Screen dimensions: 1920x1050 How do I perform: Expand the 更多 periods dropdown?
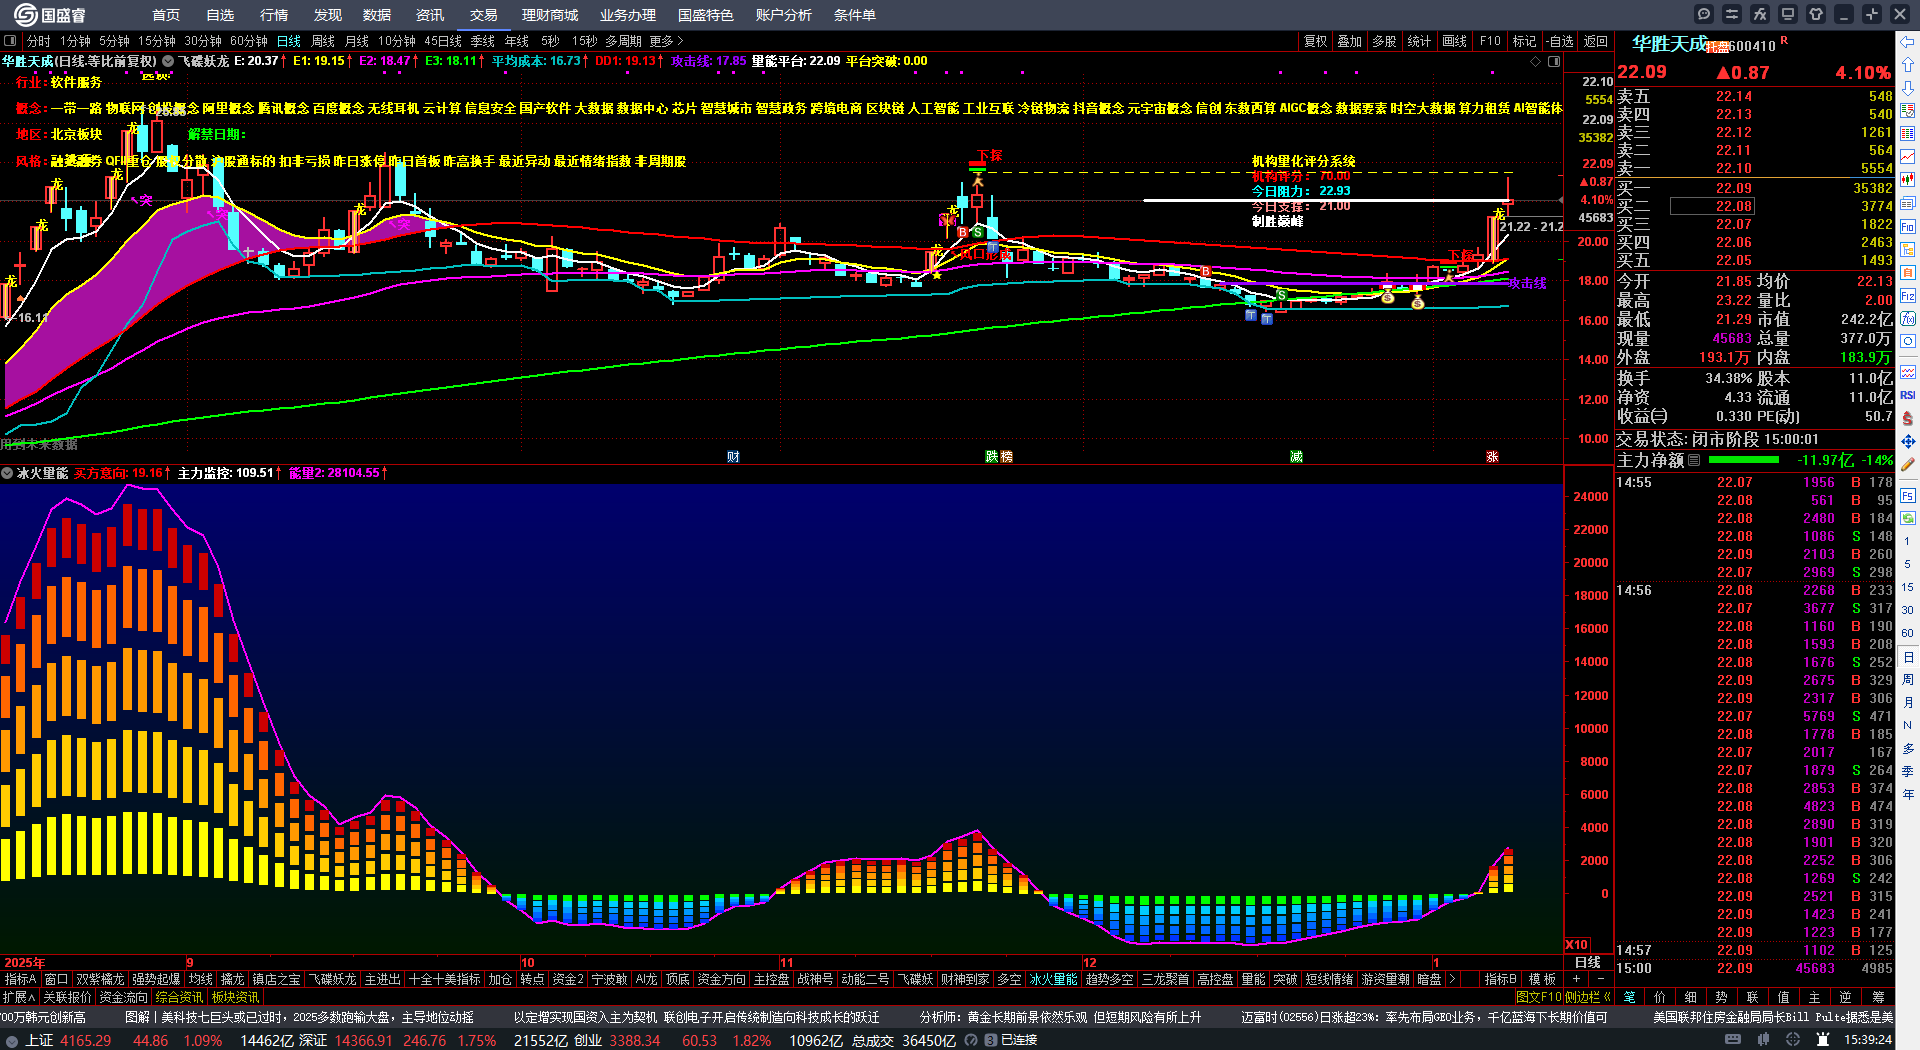[666, 41]
